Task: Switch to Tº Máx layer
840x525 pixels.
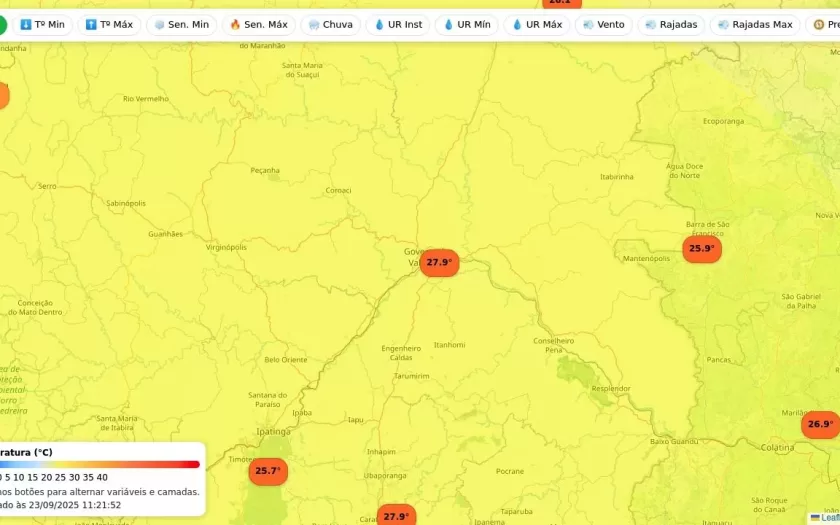Action: [109, 25]
